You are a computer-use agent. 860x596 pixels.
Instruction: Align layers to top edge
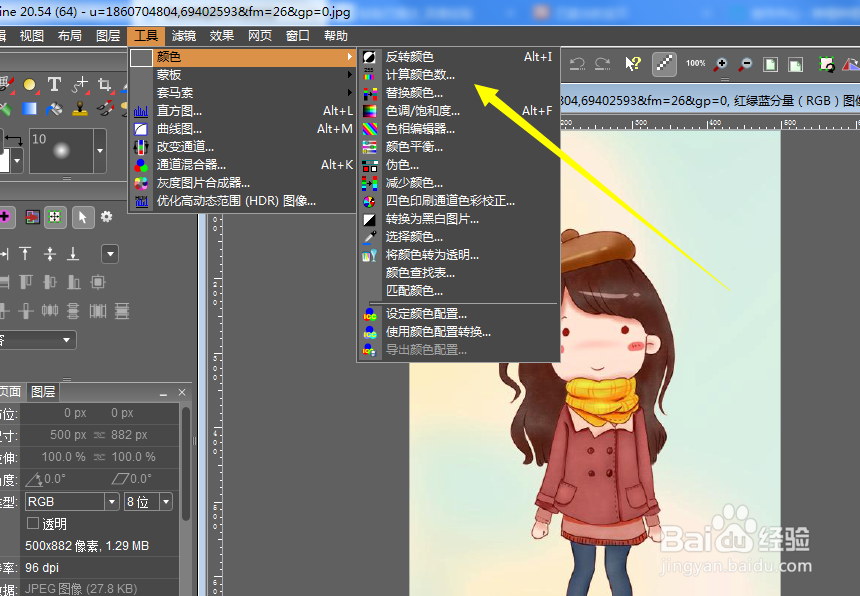(25, 253)
